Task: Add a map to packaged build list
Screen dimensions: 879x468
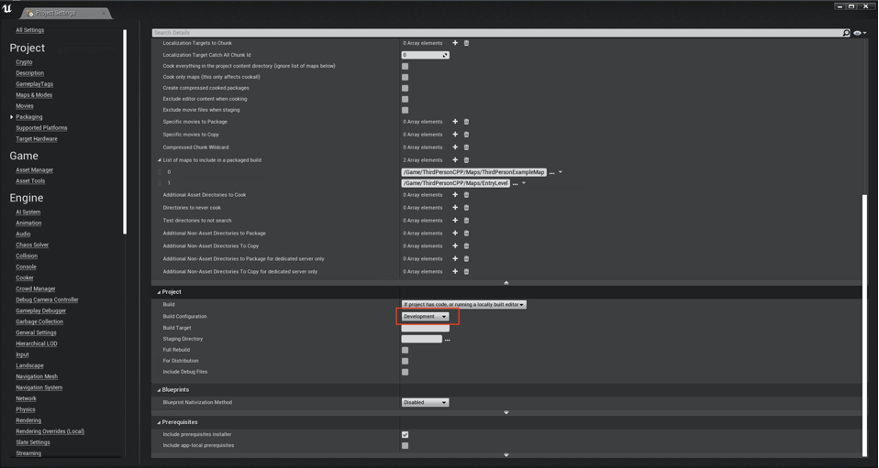Action: (455, 160)
